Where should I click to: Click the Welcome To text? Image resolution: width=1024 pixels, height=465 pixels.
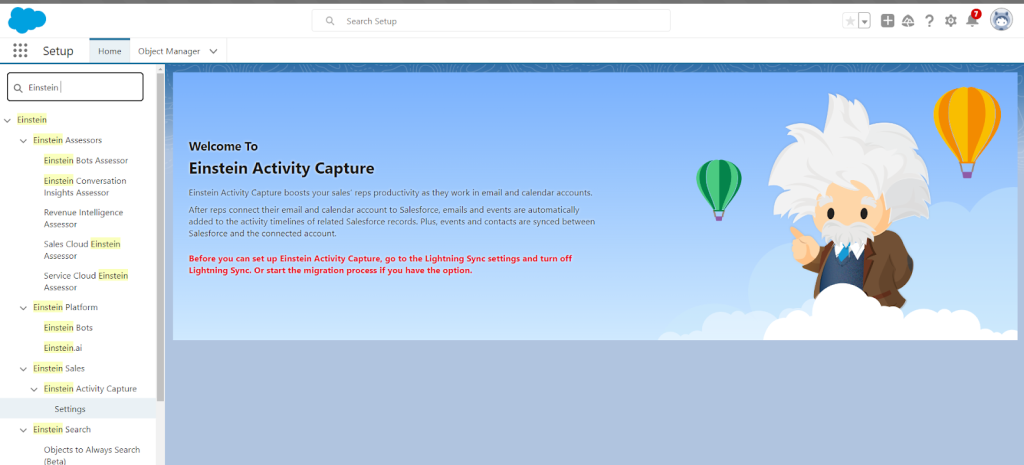coord(223,146)
